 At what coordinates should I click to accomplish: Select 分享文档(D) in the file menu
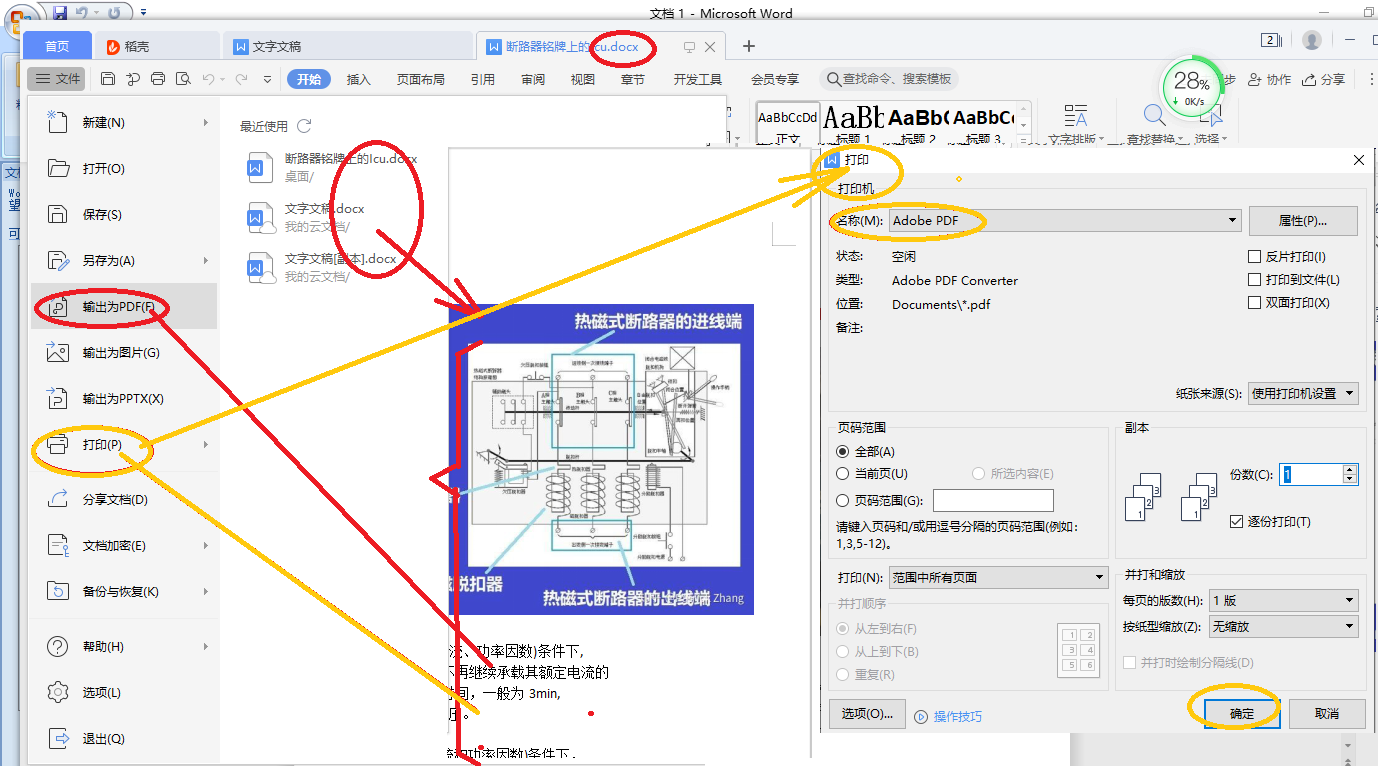point(124,499)
